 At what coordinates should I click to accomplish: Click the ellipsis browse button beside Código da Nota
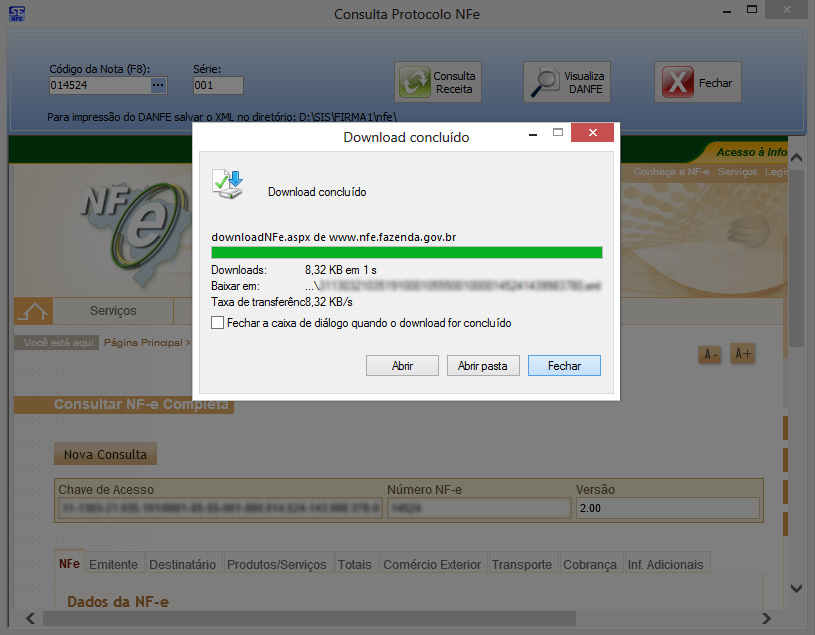(x=158, y=86)
